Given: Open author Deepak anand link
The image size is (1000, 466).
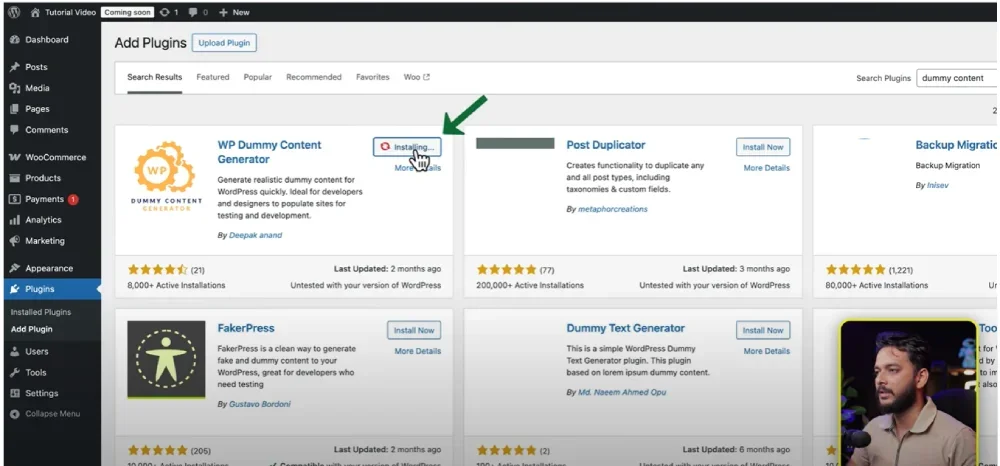Looking at the screenshot, I should [x=255, y=235].
